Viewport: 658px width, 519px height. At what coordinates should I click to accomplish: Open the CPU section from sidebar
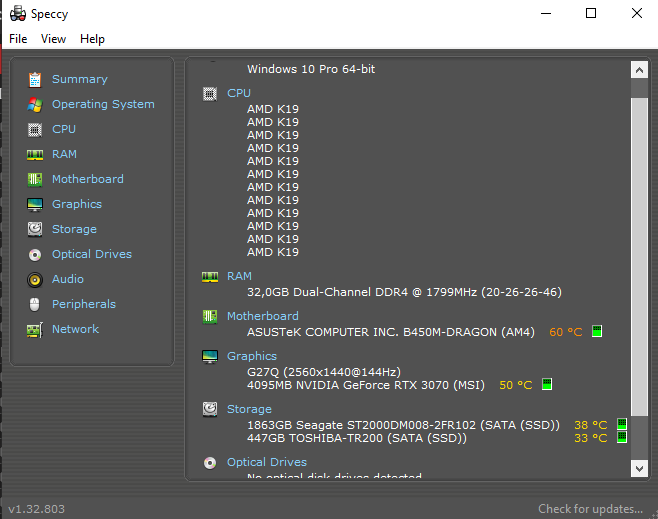point(64,129)
